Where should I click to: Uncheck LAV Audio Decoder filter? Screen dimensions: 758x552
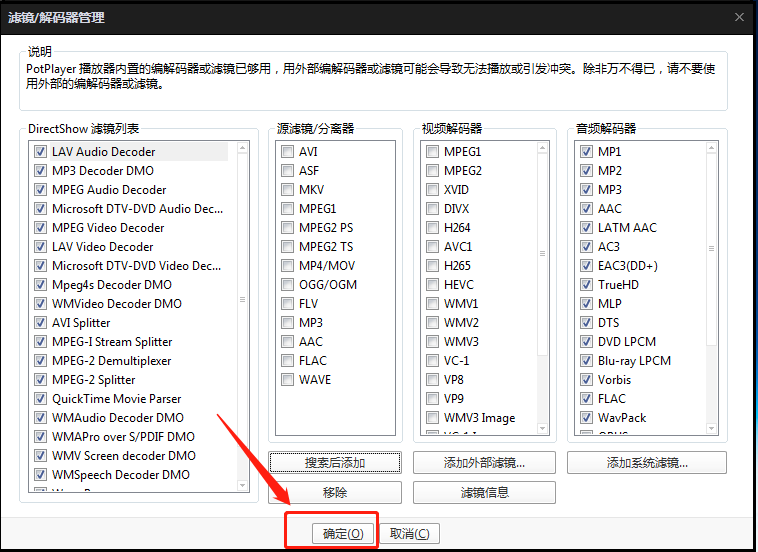[41, 152]
